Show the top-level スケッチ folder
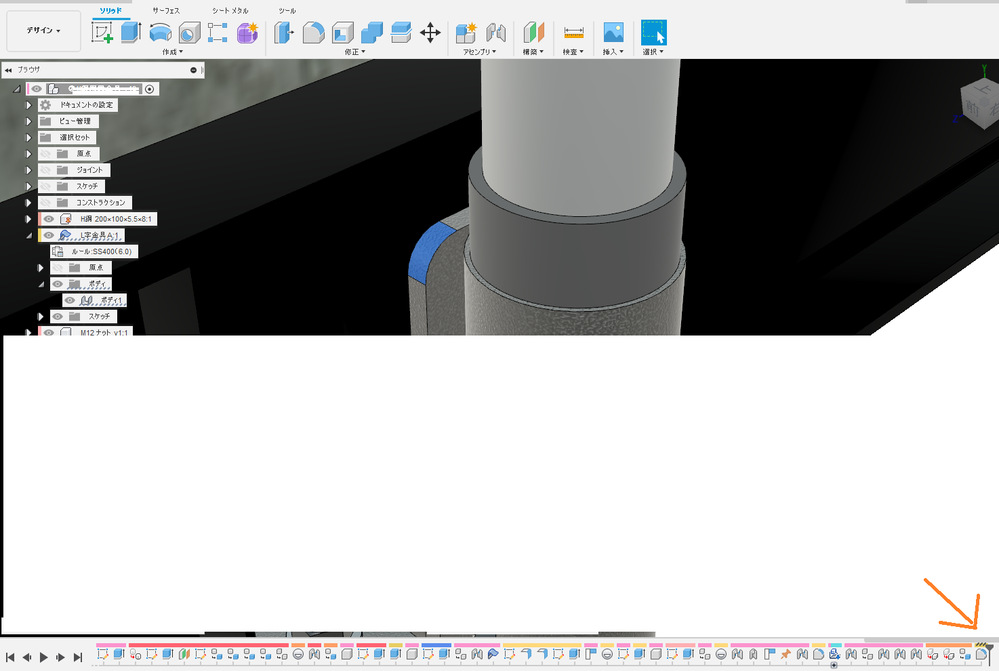Image resolution: width=999 pixels, height=671 pixels. pos(45,186)
